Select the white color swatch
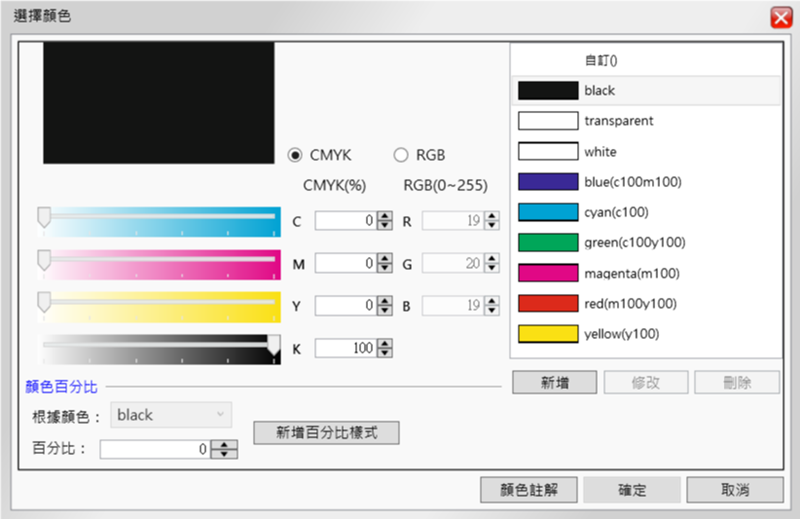The height and width of the screenshot is (519, 800). [x=548, y=152]
